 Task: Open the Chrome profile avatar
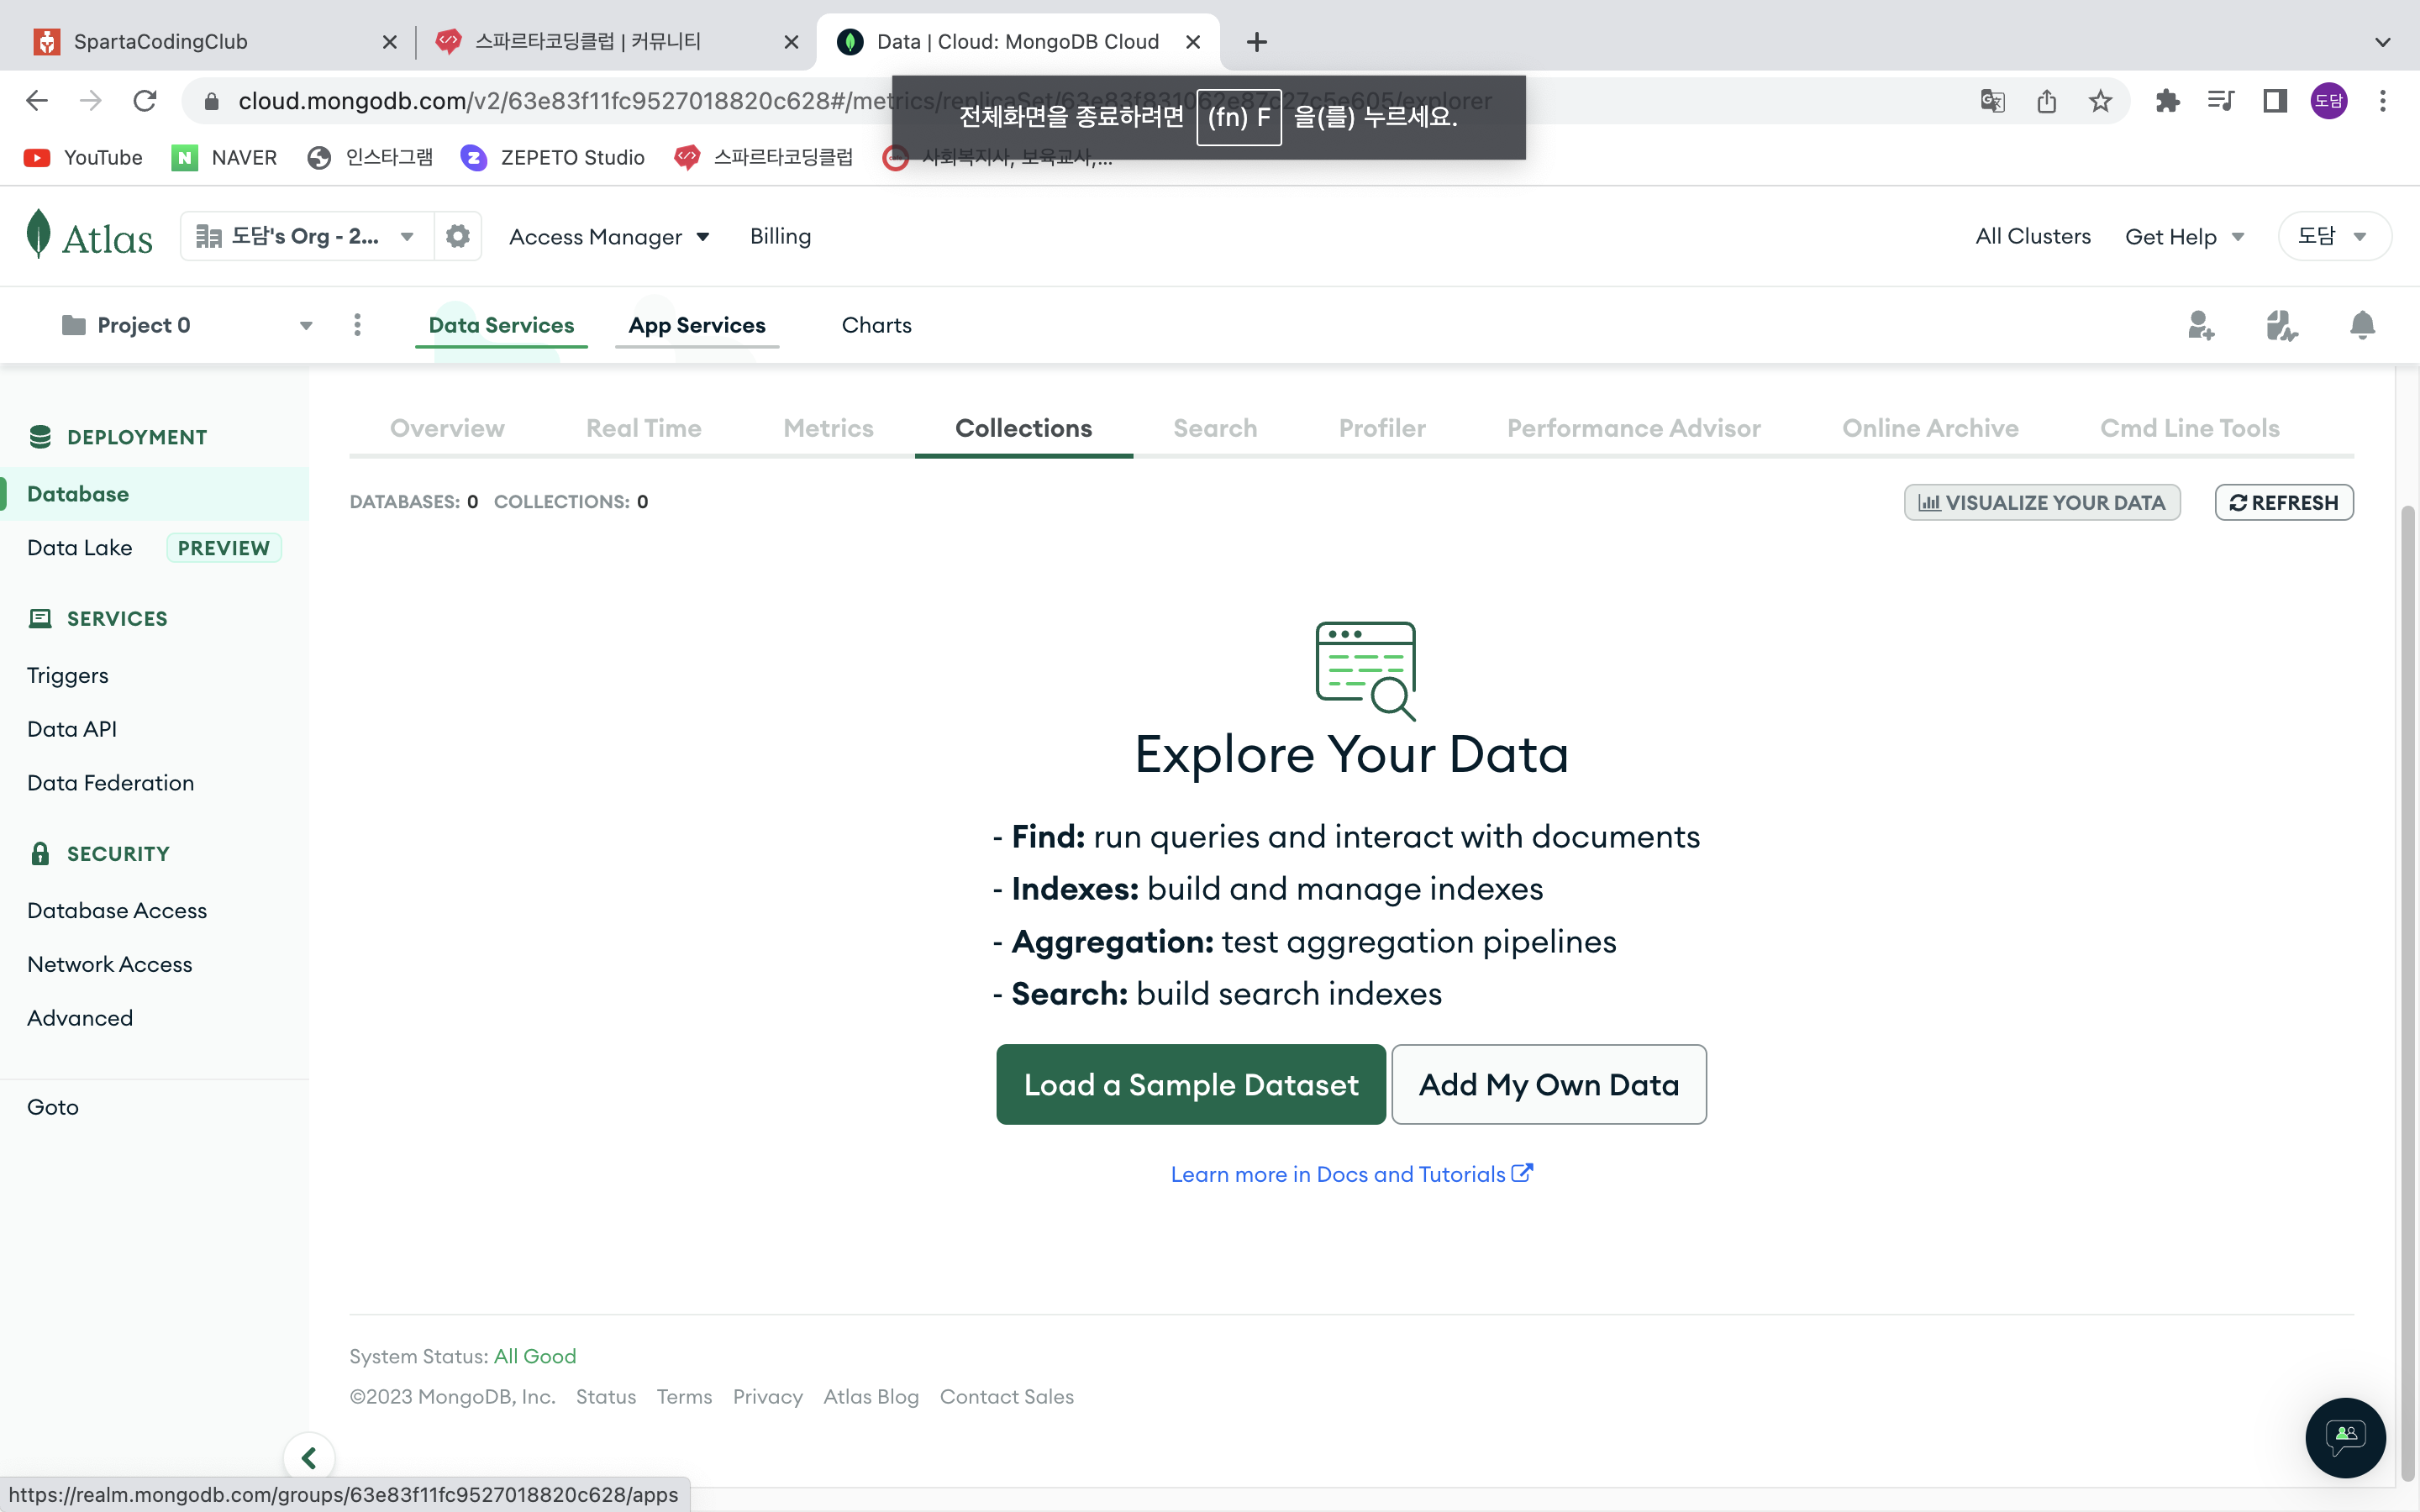coord(2329,100)
